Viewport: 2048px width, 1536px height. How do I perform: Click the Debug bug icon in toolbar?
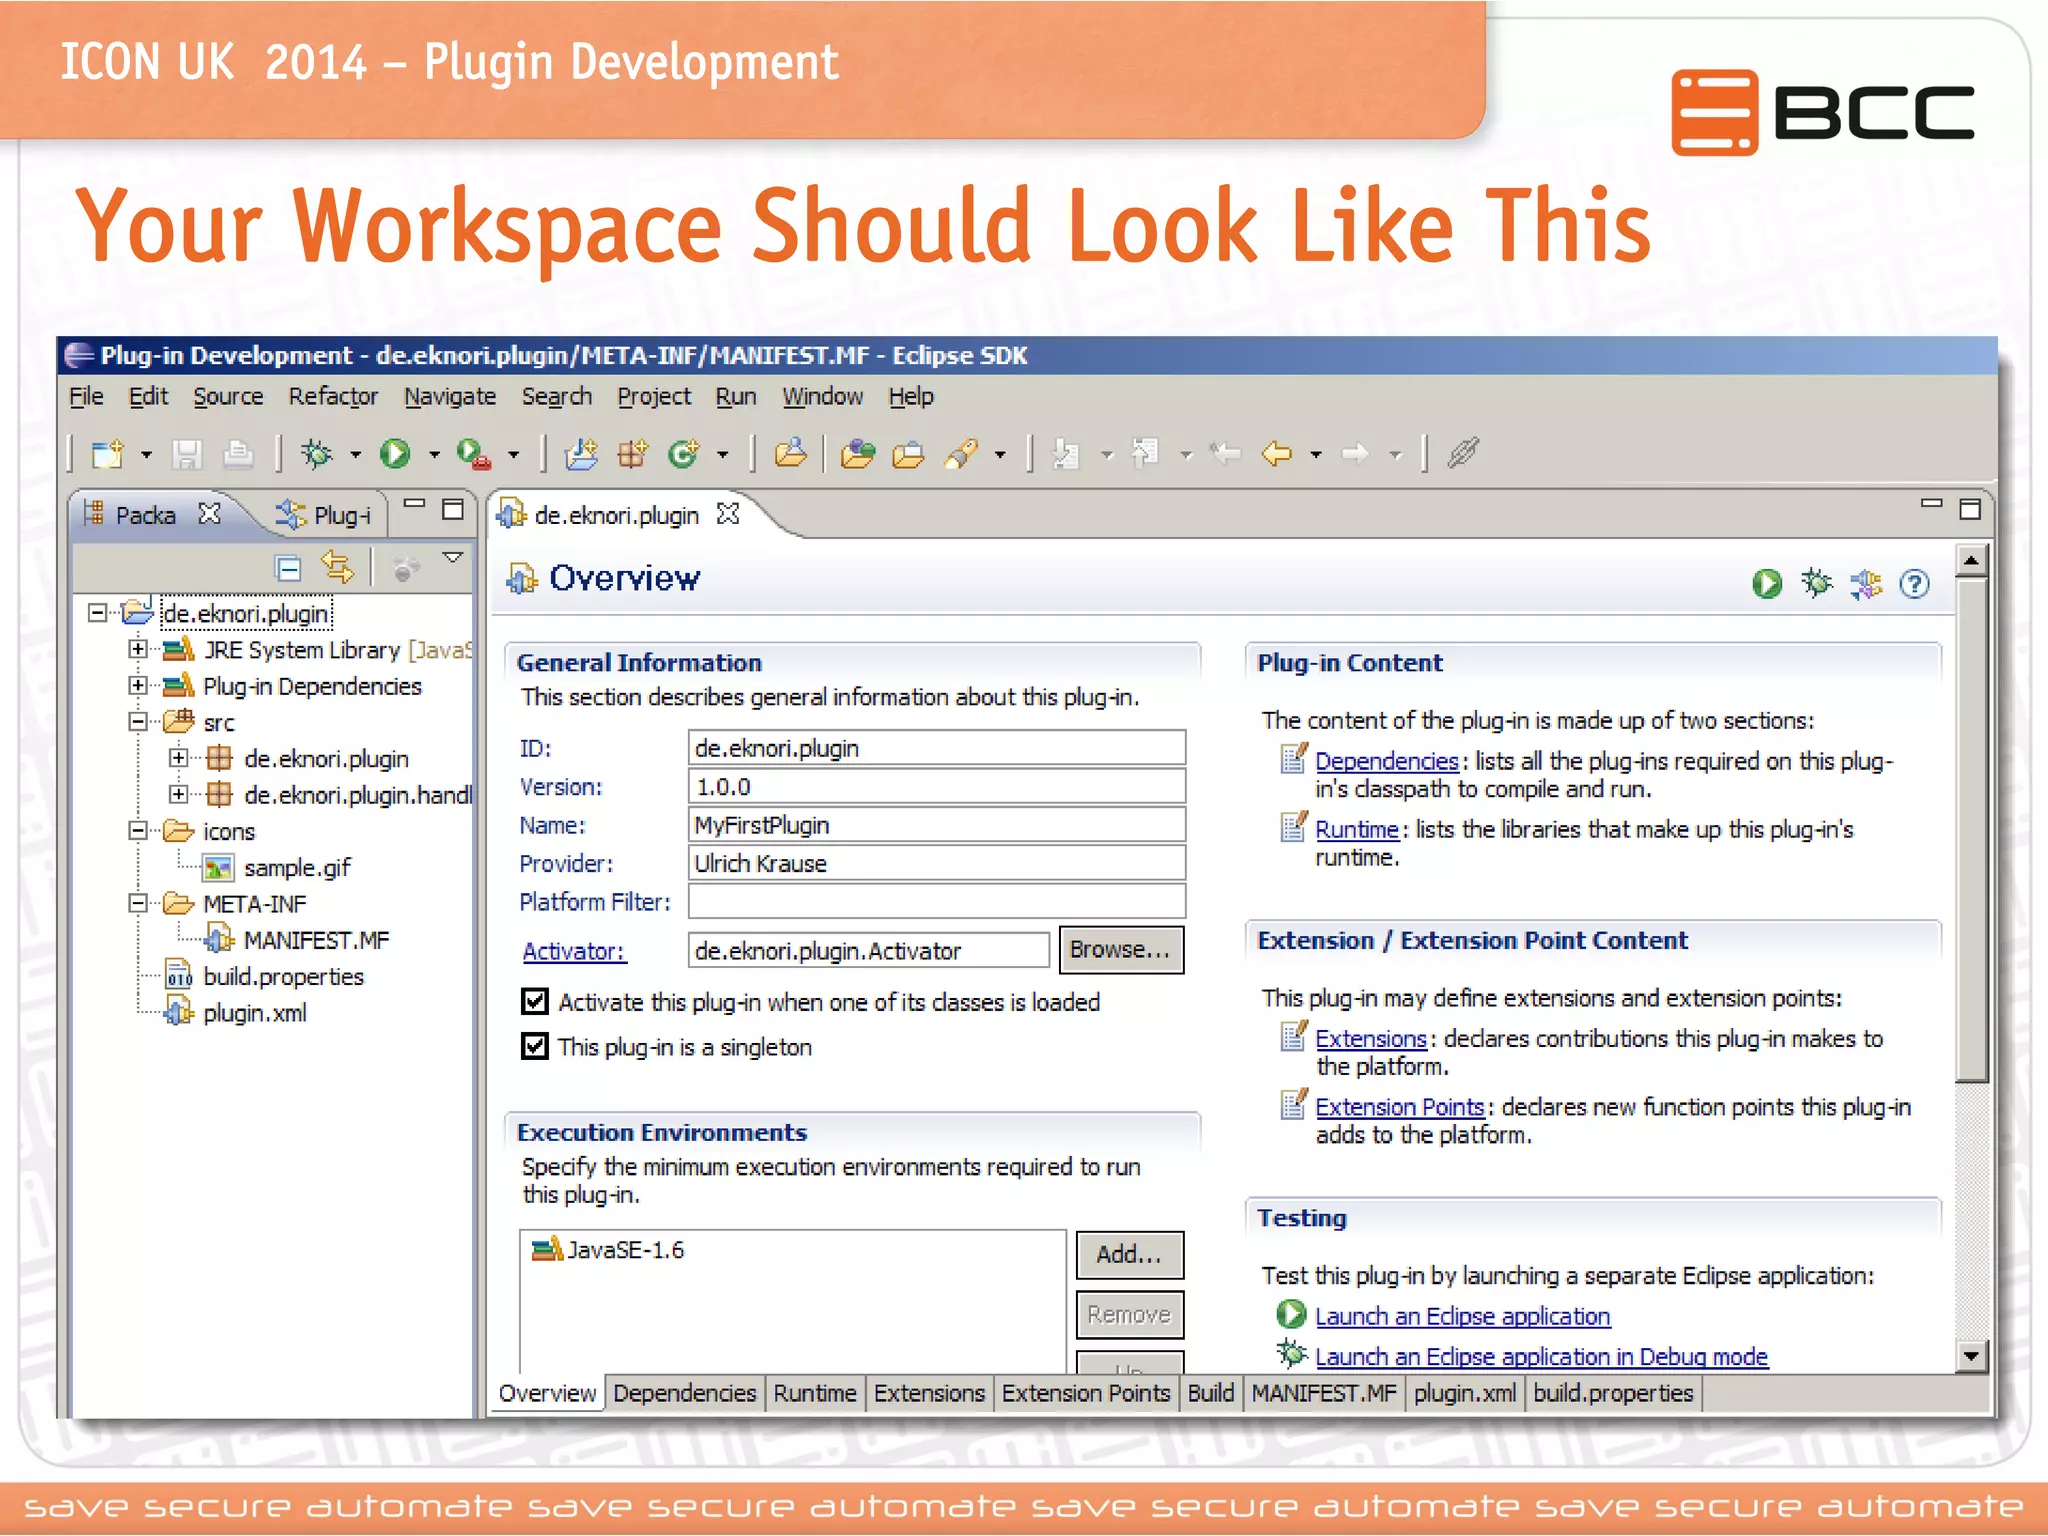tap(317, 454)
